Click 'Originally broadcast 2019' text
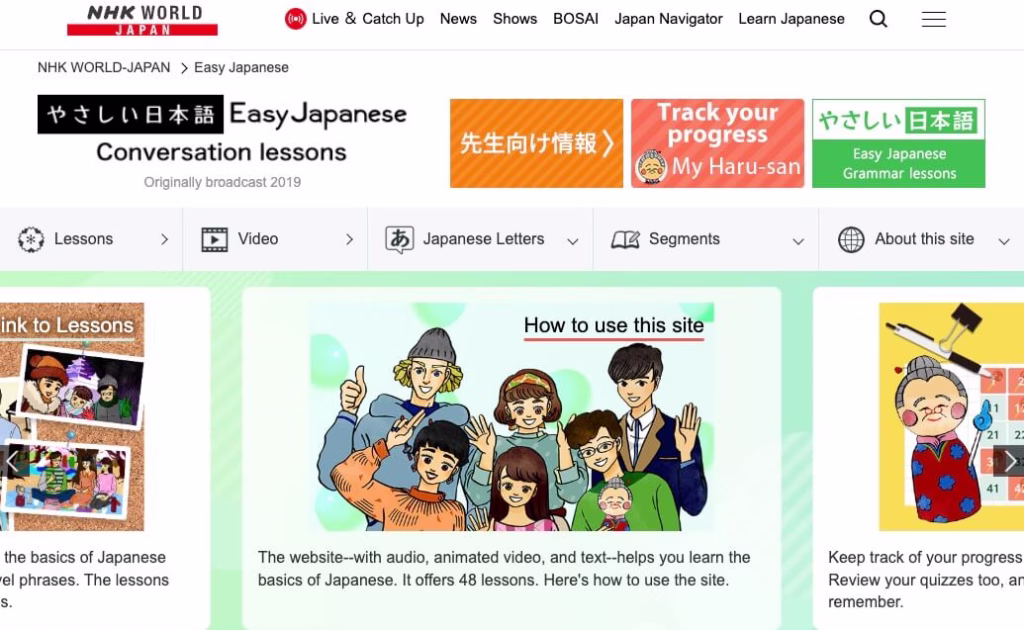This screenshot has width=1024, height=630. coord(222,182)
